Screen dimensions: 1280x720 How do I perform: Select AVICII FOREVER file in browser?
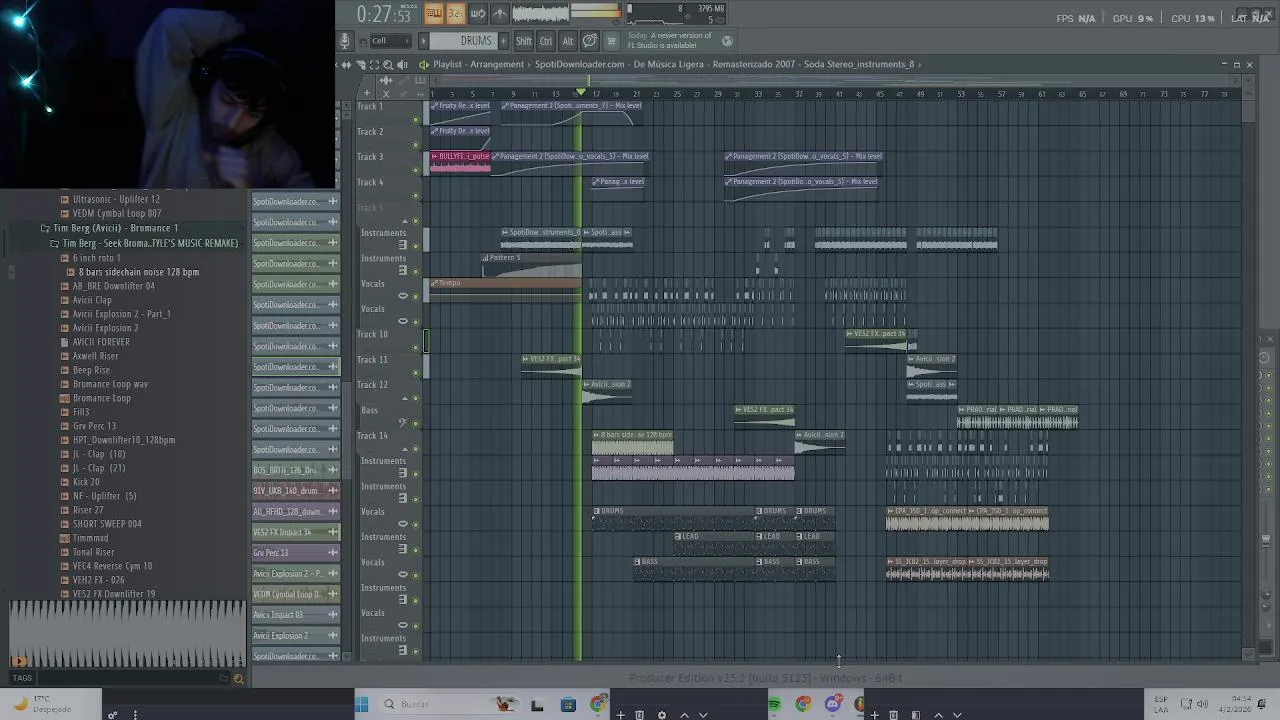tap(101, 342)
